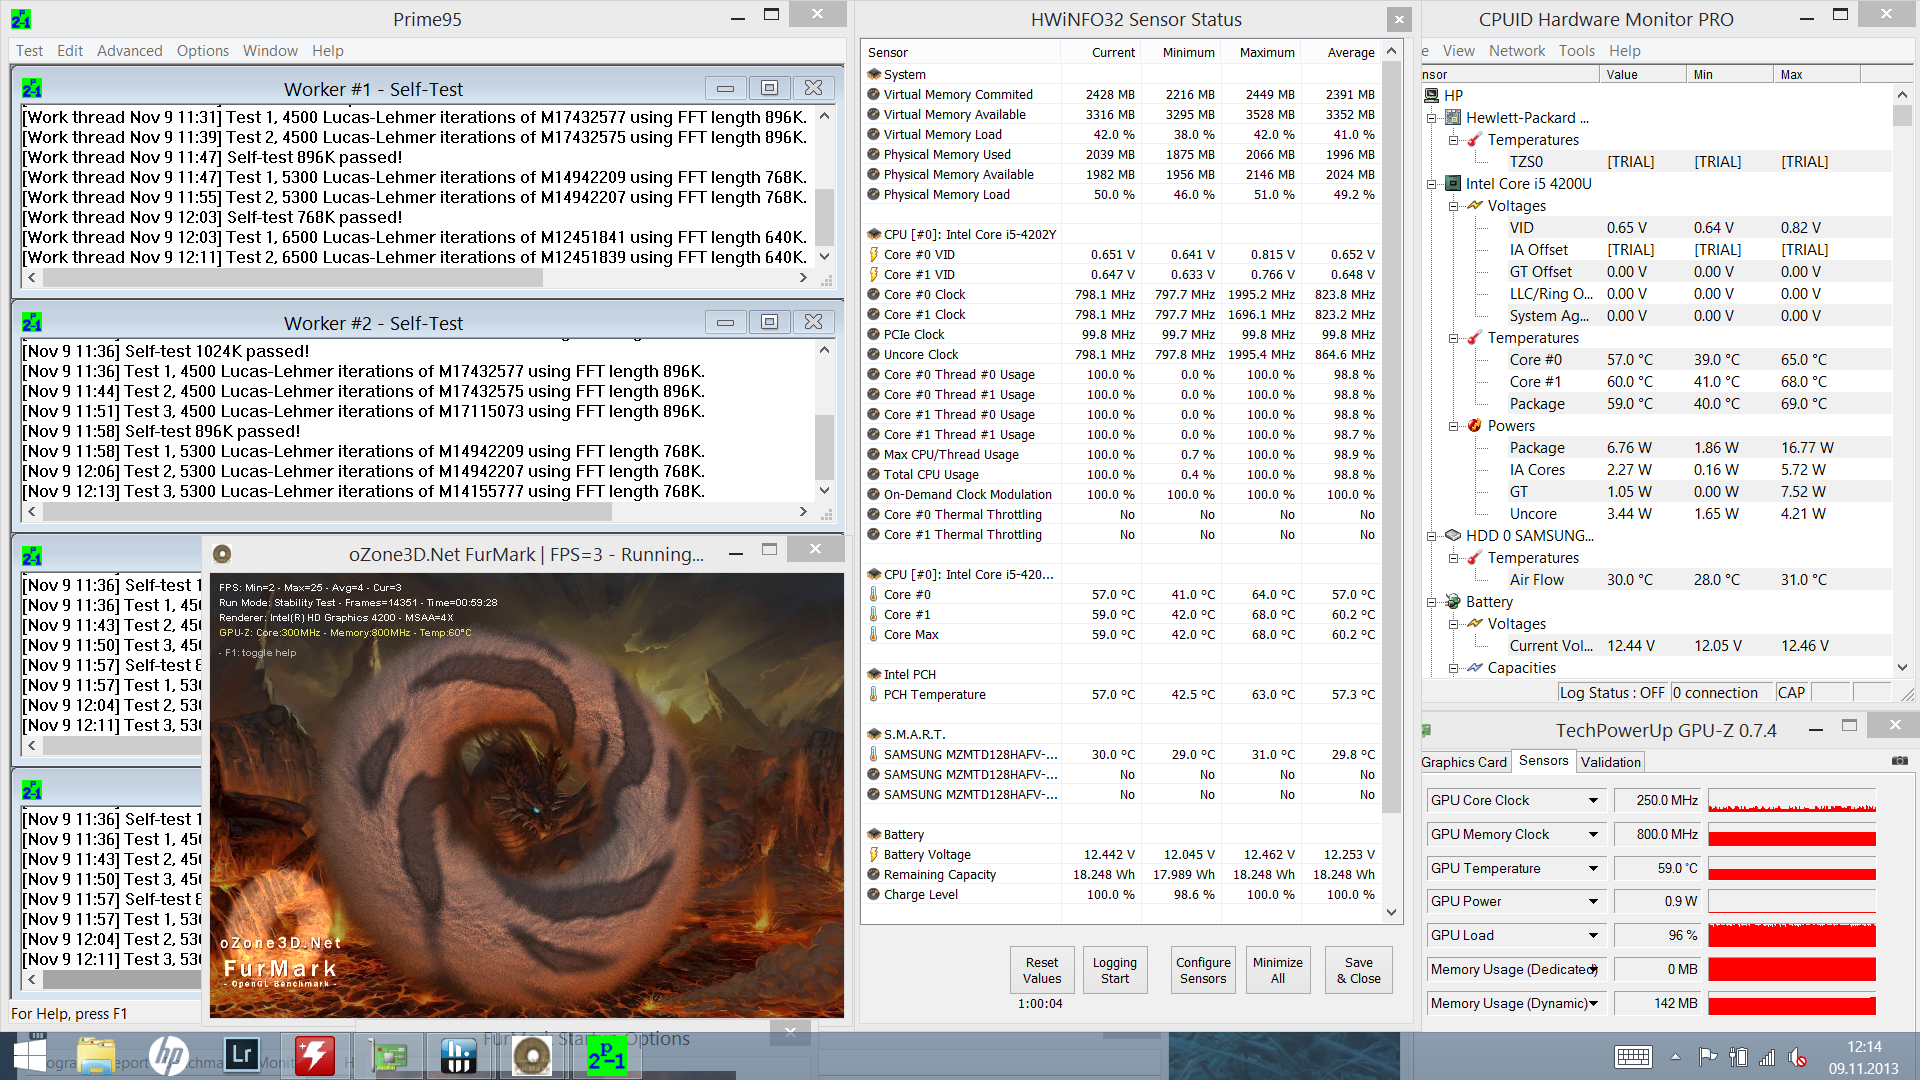The width and height of the screenshot is (1920, 1080).
Task: Click the Logging Start button
Action: click(1114, 970)
